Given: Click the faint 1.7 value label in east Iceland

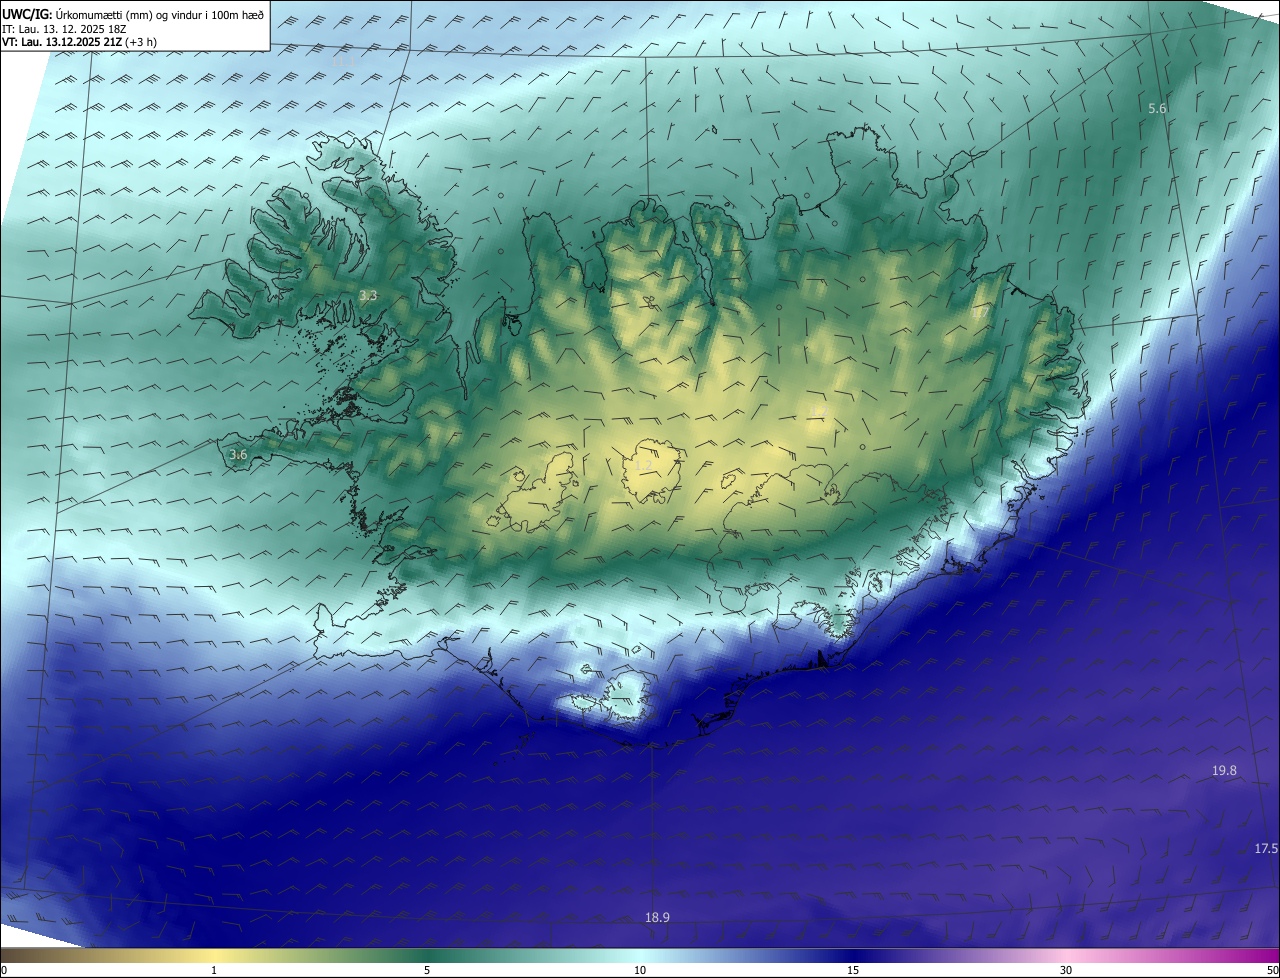Looking at the screenshot, I should 980,313.
